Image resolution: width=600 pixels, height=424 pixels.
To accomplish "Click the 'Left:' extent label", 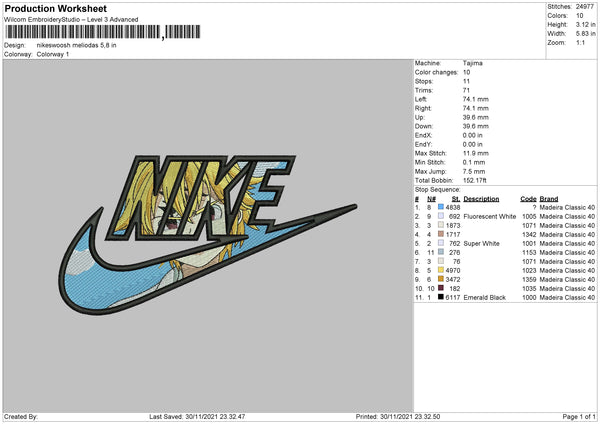I will 421,99.
